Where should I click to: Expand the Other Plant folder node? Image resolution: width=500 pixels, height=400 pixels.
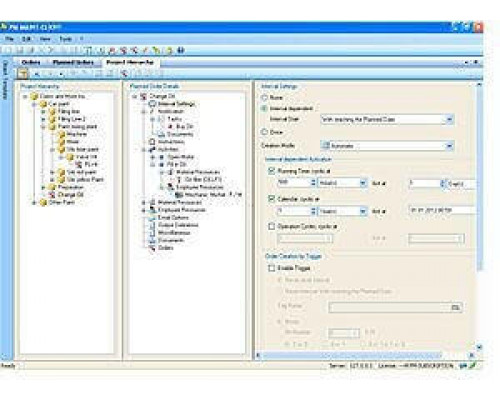coord(34,203)
